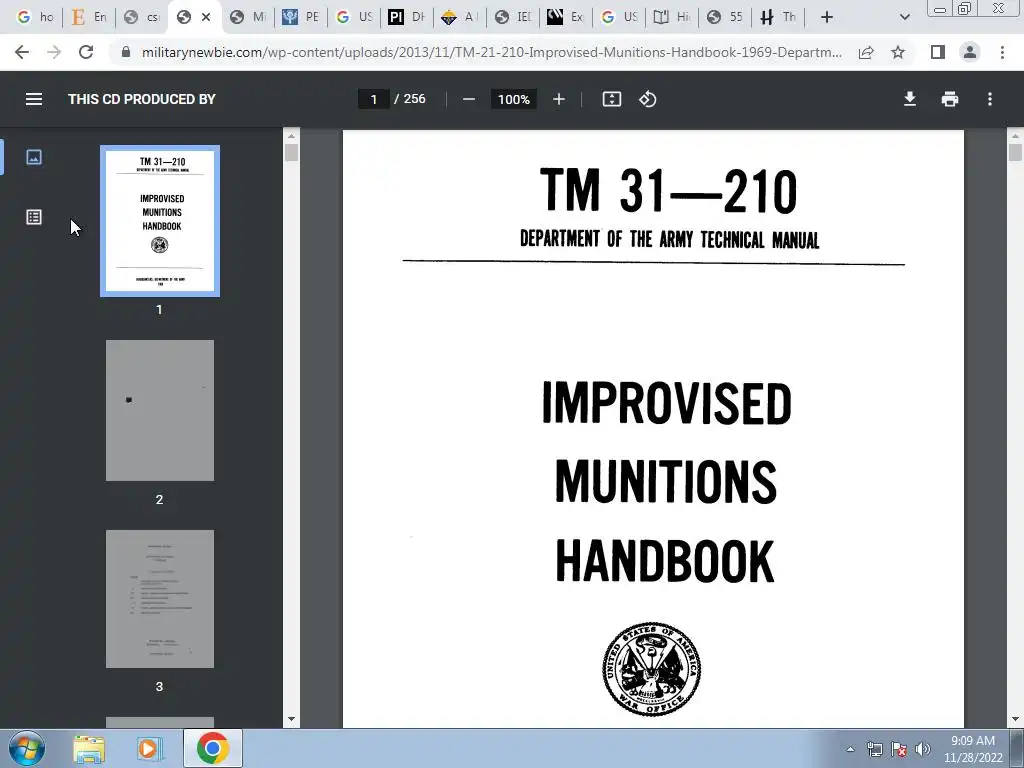
Task: Open Windows Start menu
Action: pyautogui.click(x=27, y=748)
